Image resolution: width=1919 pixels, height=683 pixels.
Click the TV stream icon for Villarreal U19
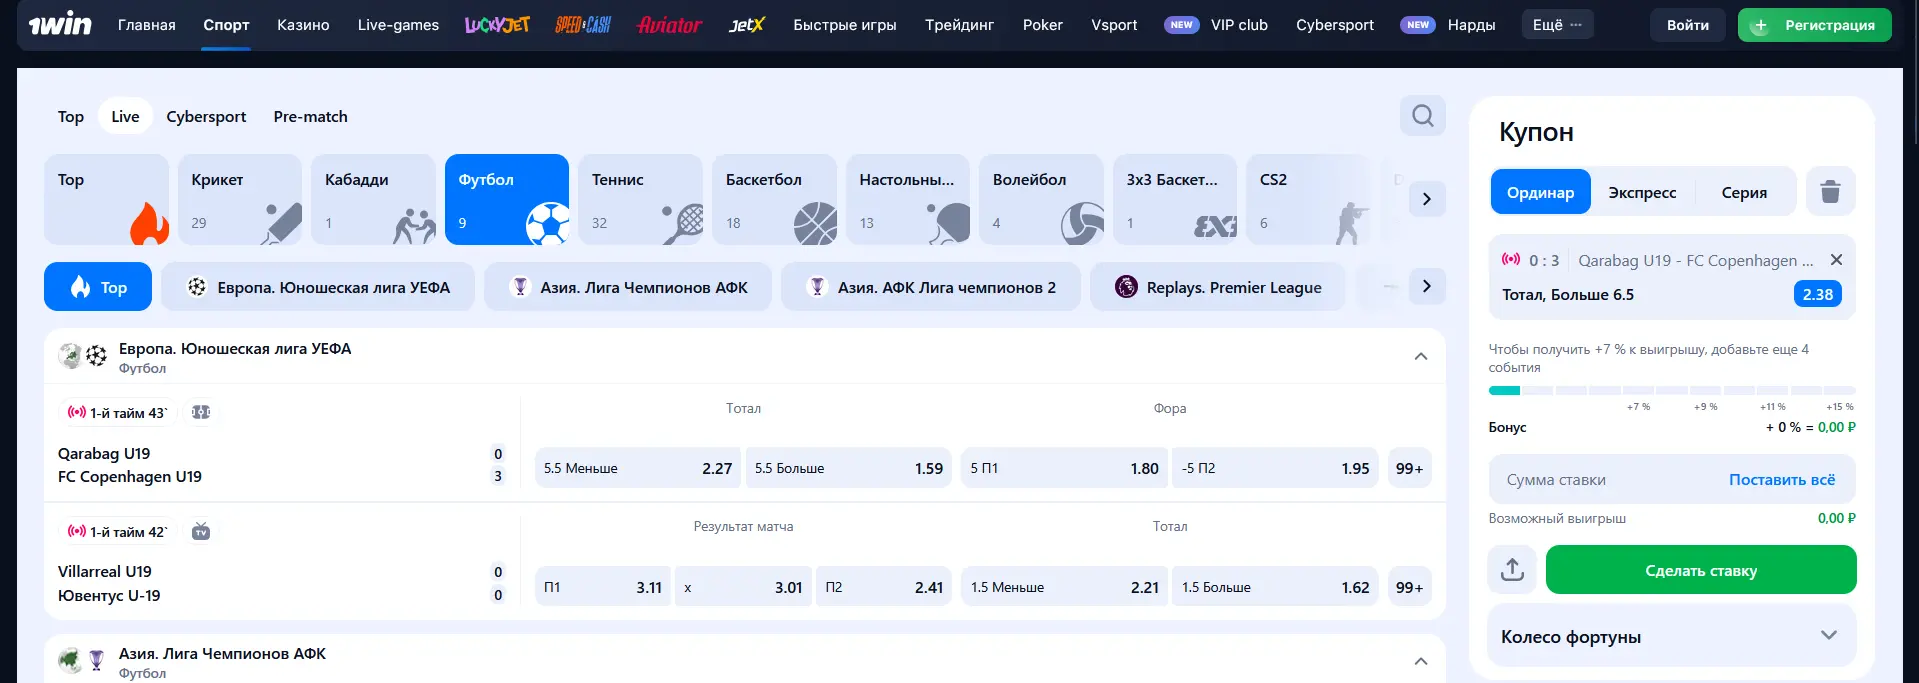[201, 531]
